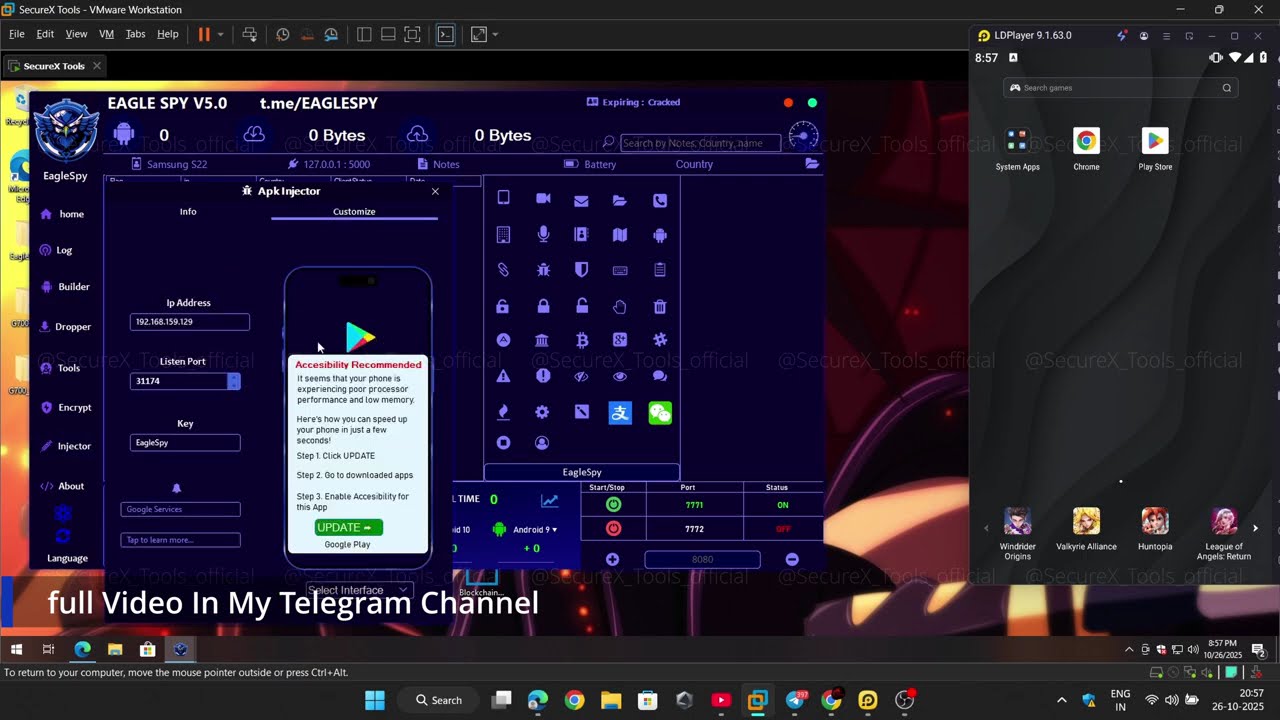
Task: Expand hidden icons in guest VM tray
Action: pos(1129,649)
